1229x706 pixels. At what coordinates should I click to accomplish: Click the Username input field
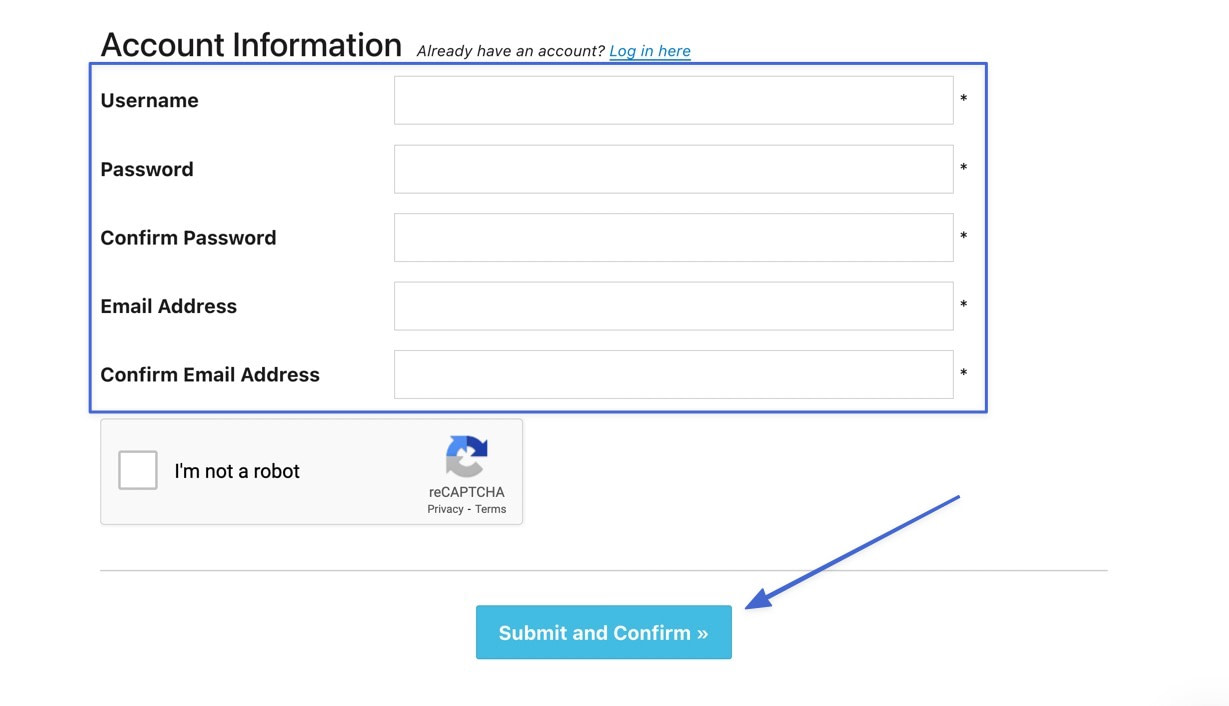pyautogui.click(x=673, y=100)
